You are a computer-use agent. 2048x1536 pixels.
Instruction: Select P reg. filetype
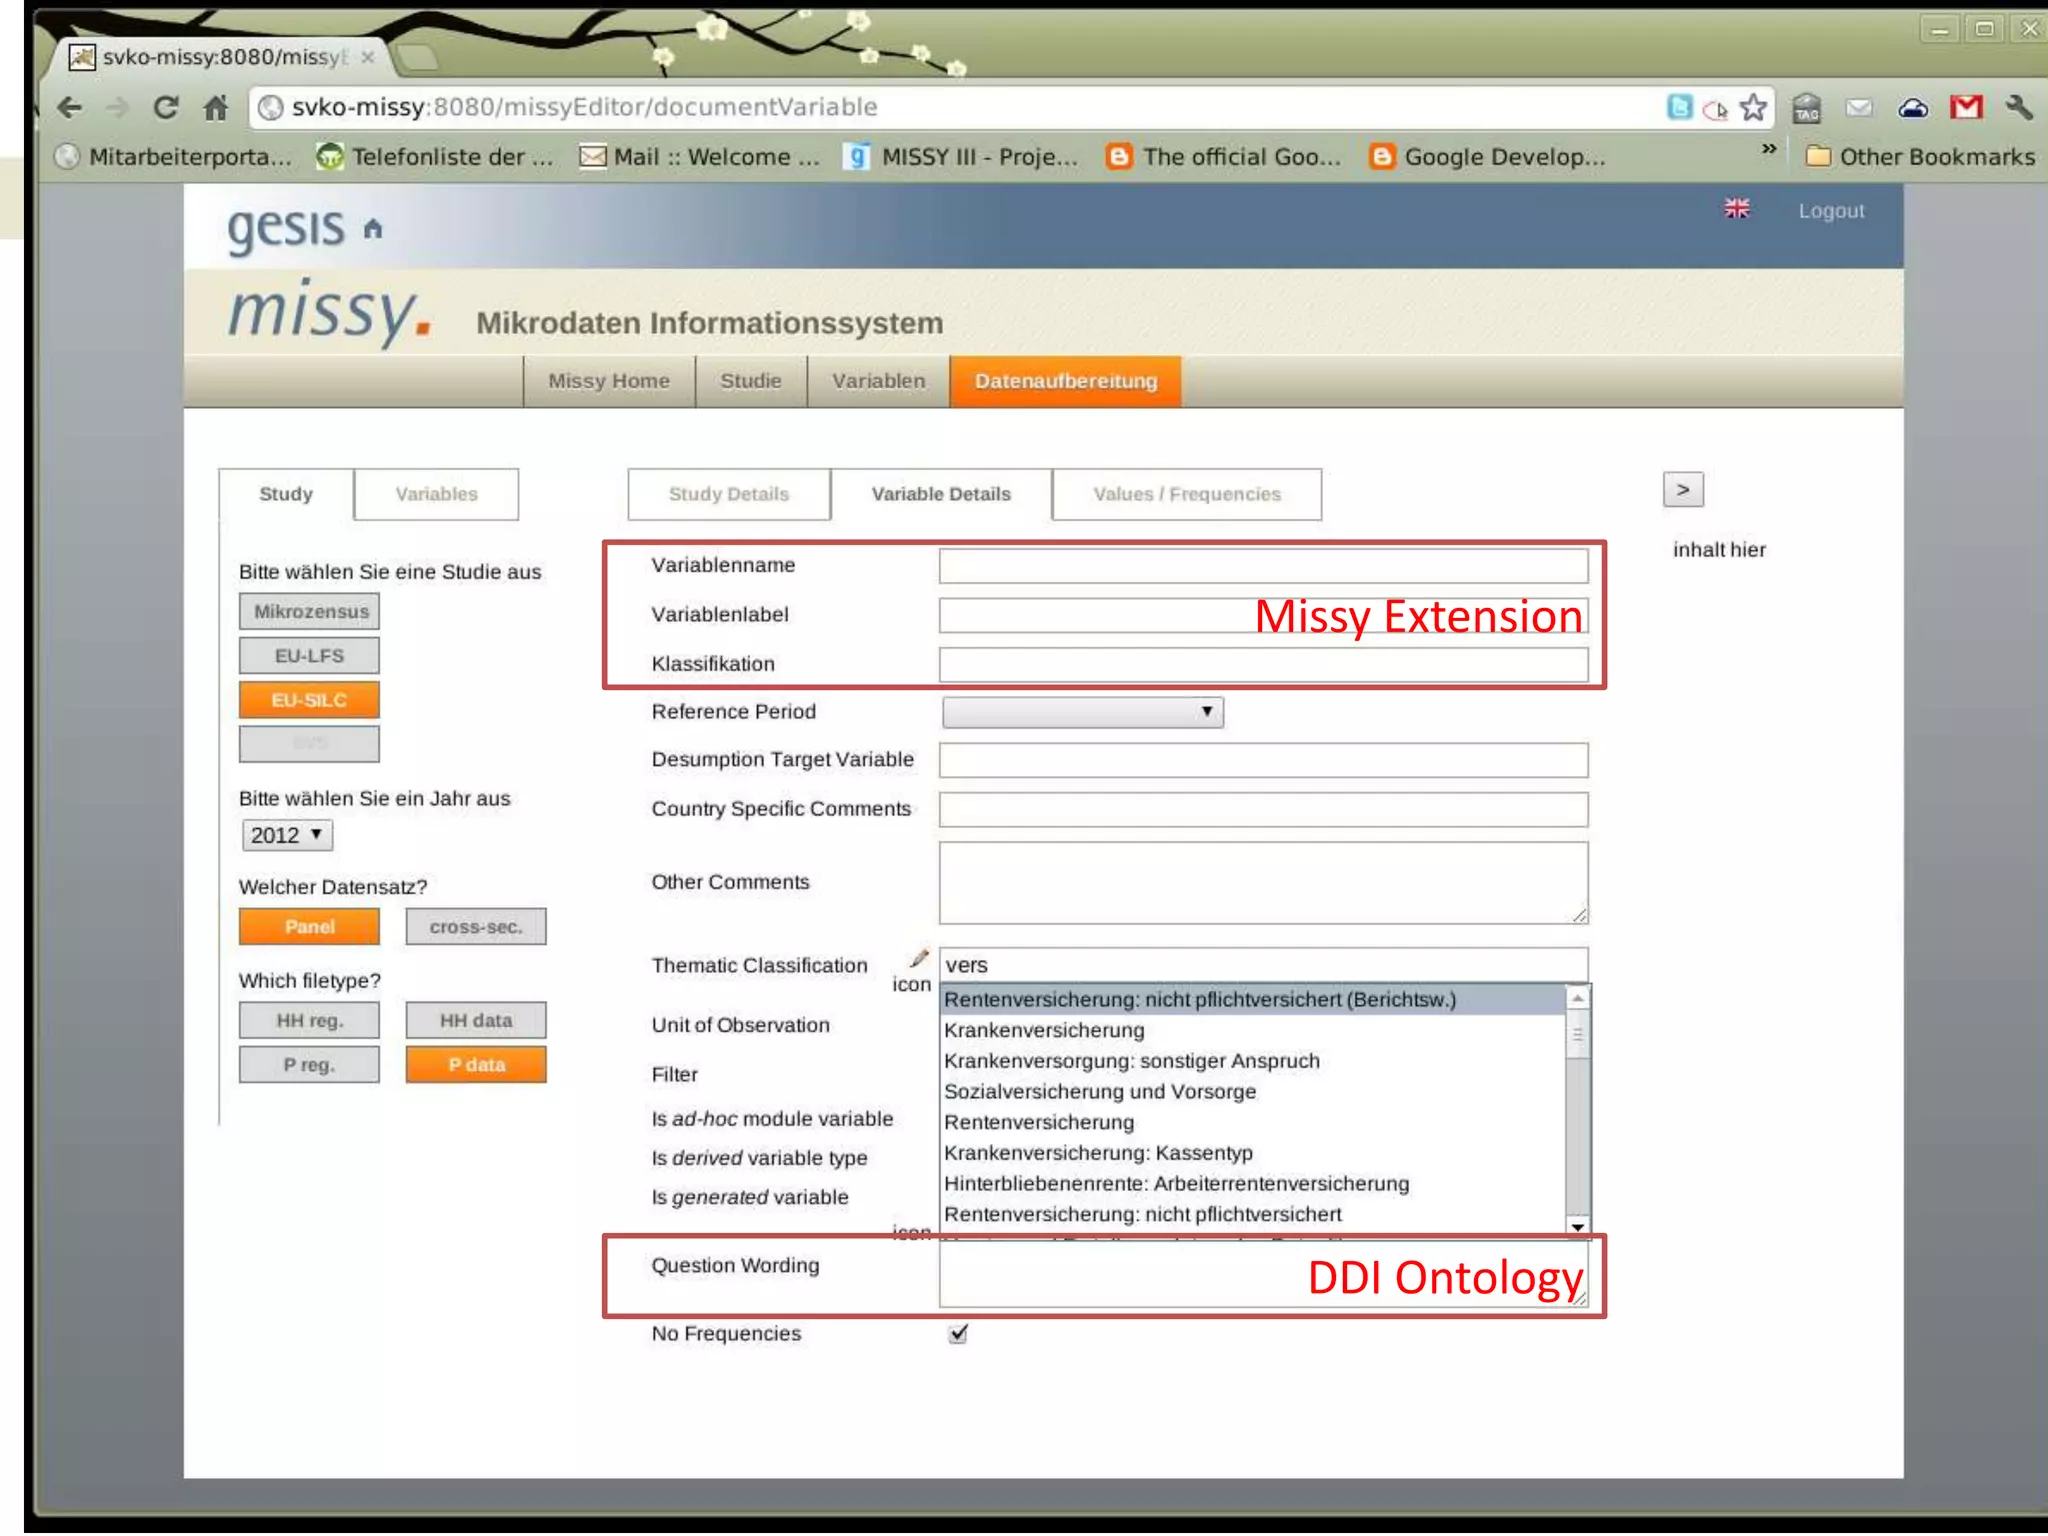(309, 1065)
